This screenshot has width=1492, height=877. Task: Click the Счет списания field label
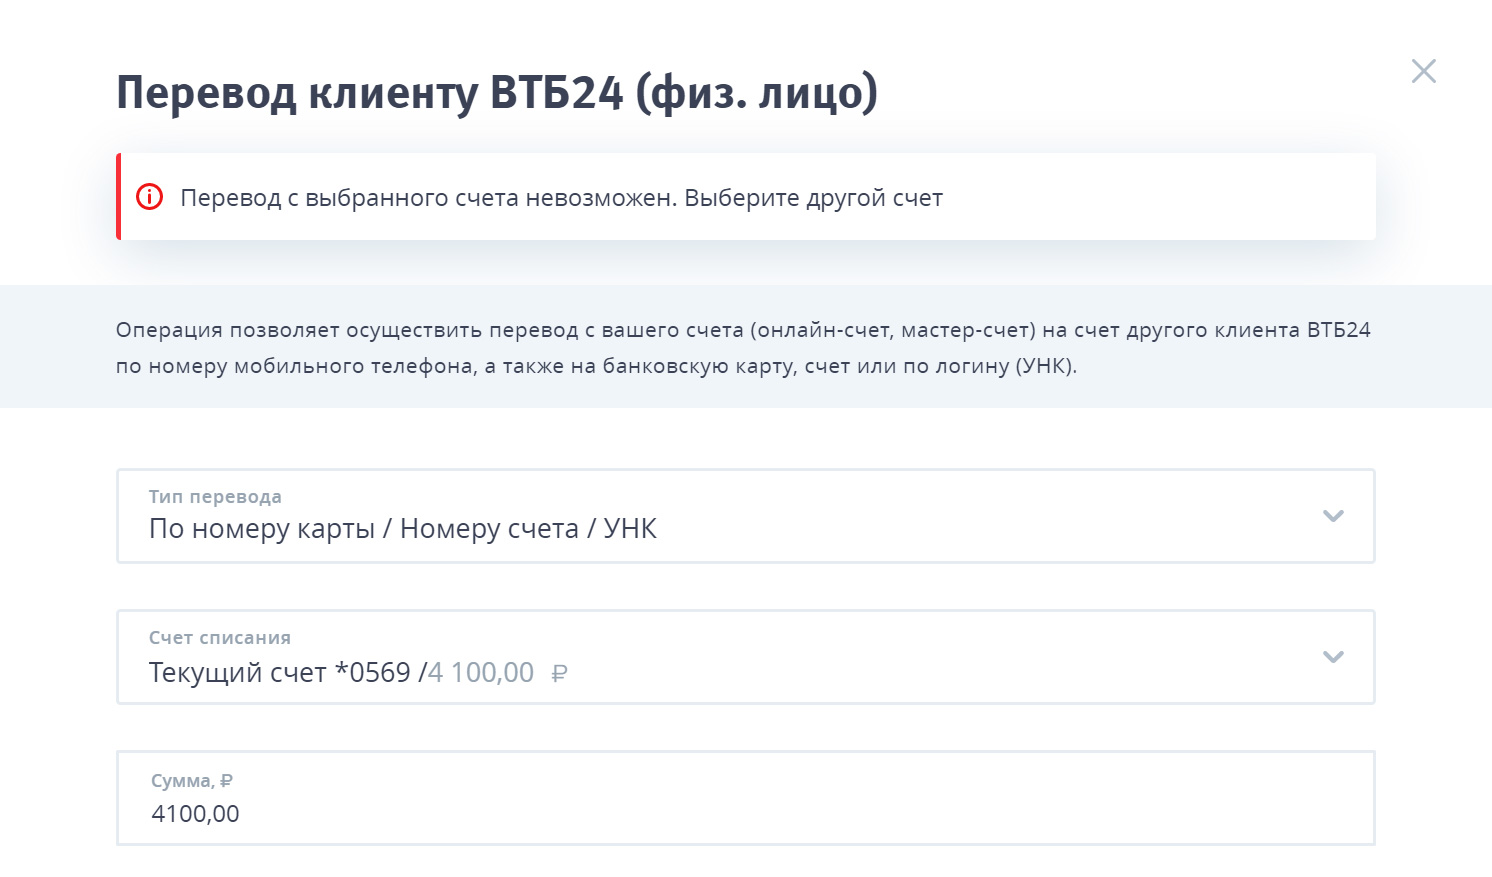coord(220,638)
